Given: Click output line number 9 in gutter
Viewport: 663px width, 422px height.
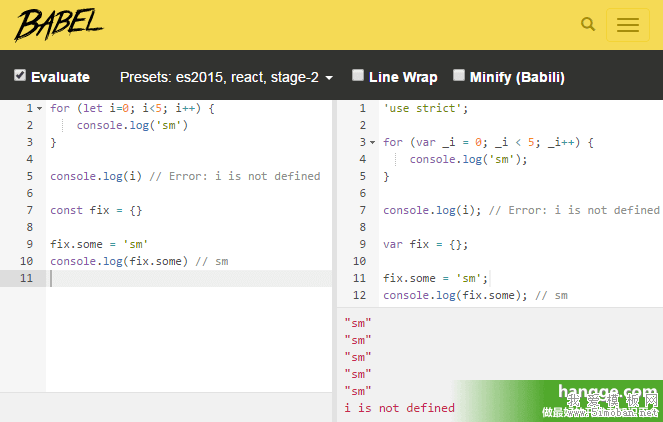Looking at the screenshot, I should (363, 245).
